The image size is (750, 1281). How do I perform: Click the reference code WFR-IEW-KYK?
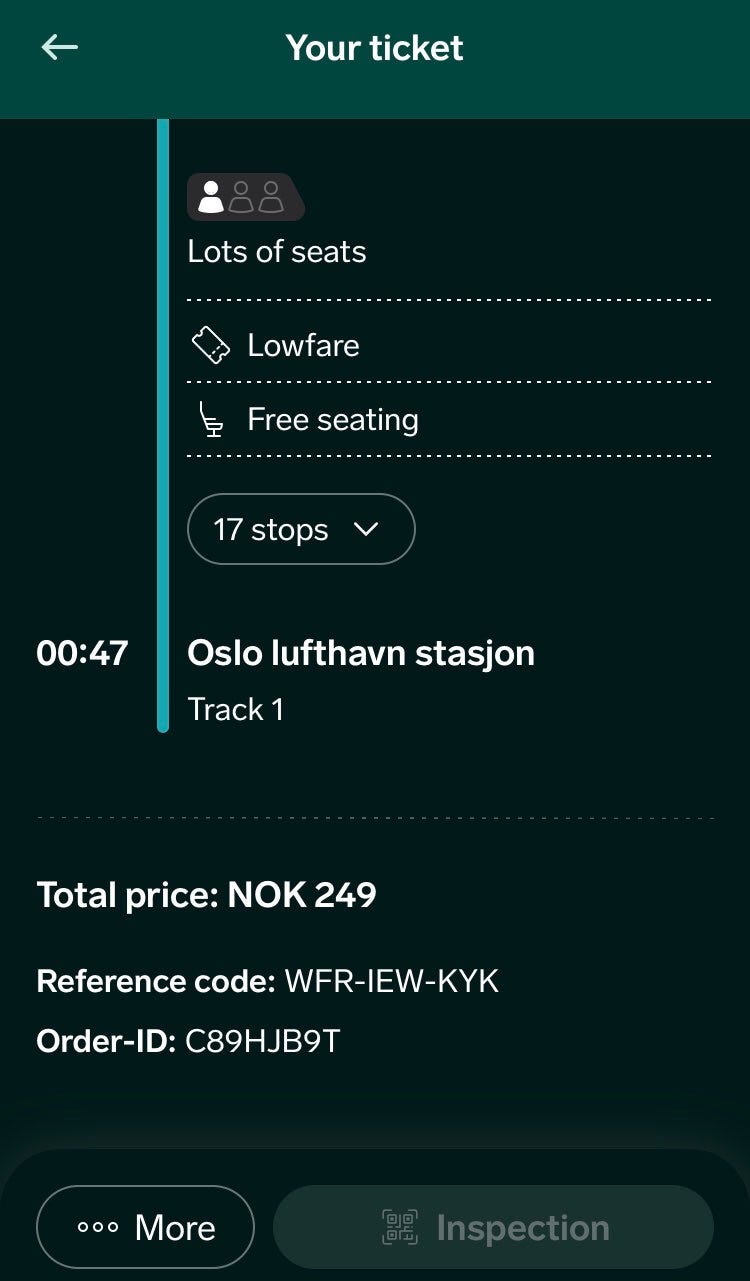pyautogui.click(x=391, y=981)
